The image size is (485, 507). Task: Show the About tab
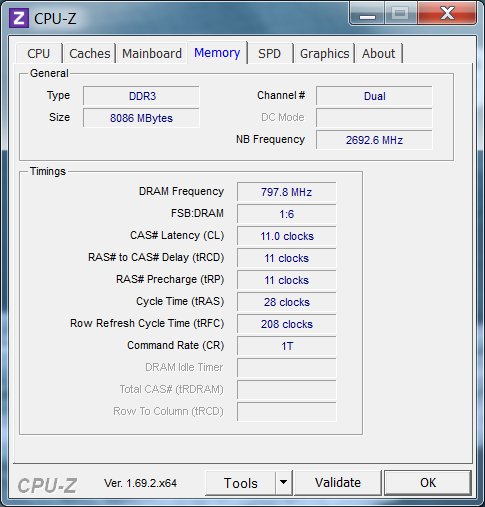378,53
